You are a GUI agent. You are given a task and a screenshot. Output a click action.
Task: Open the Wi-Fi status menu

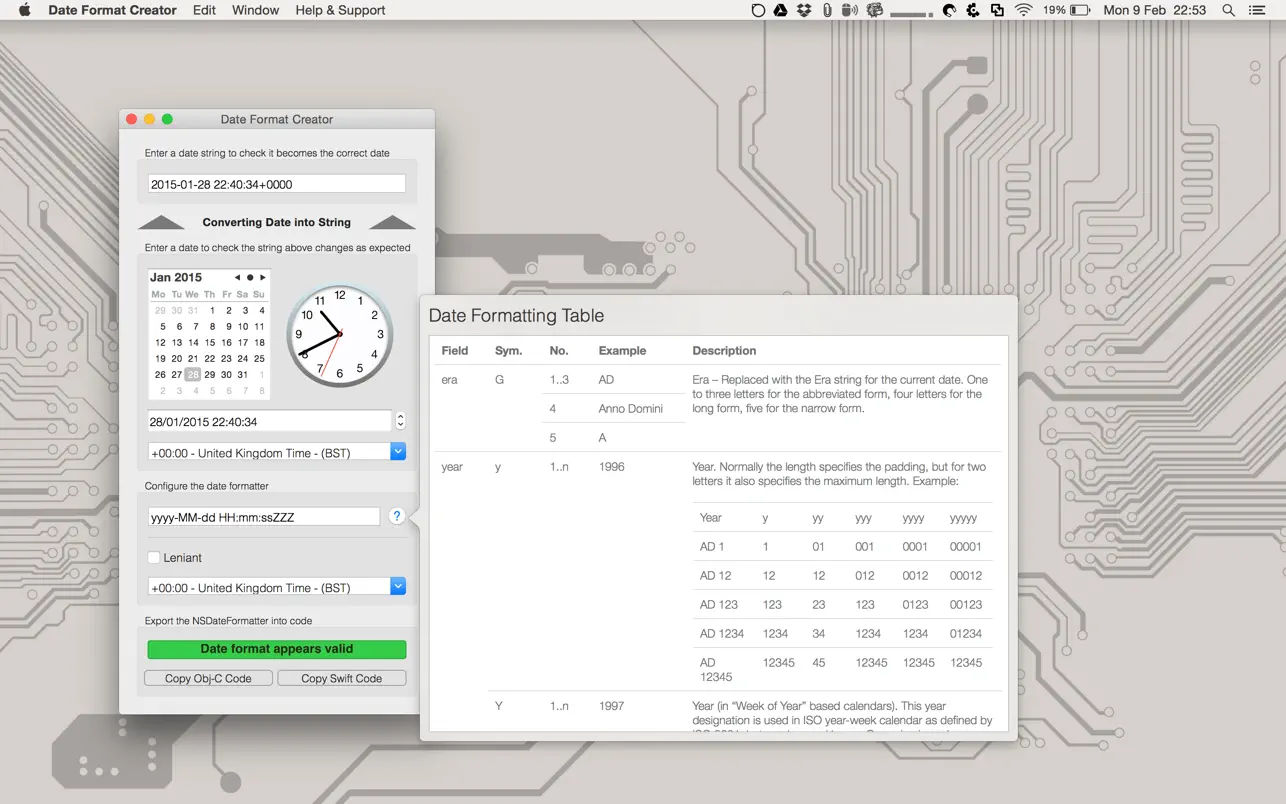coord(1022,10)
